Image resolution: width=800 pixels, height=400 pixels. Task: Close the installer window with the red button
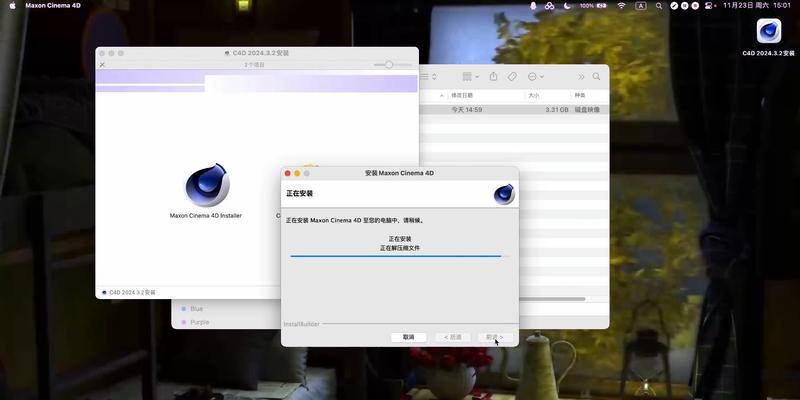288,173
